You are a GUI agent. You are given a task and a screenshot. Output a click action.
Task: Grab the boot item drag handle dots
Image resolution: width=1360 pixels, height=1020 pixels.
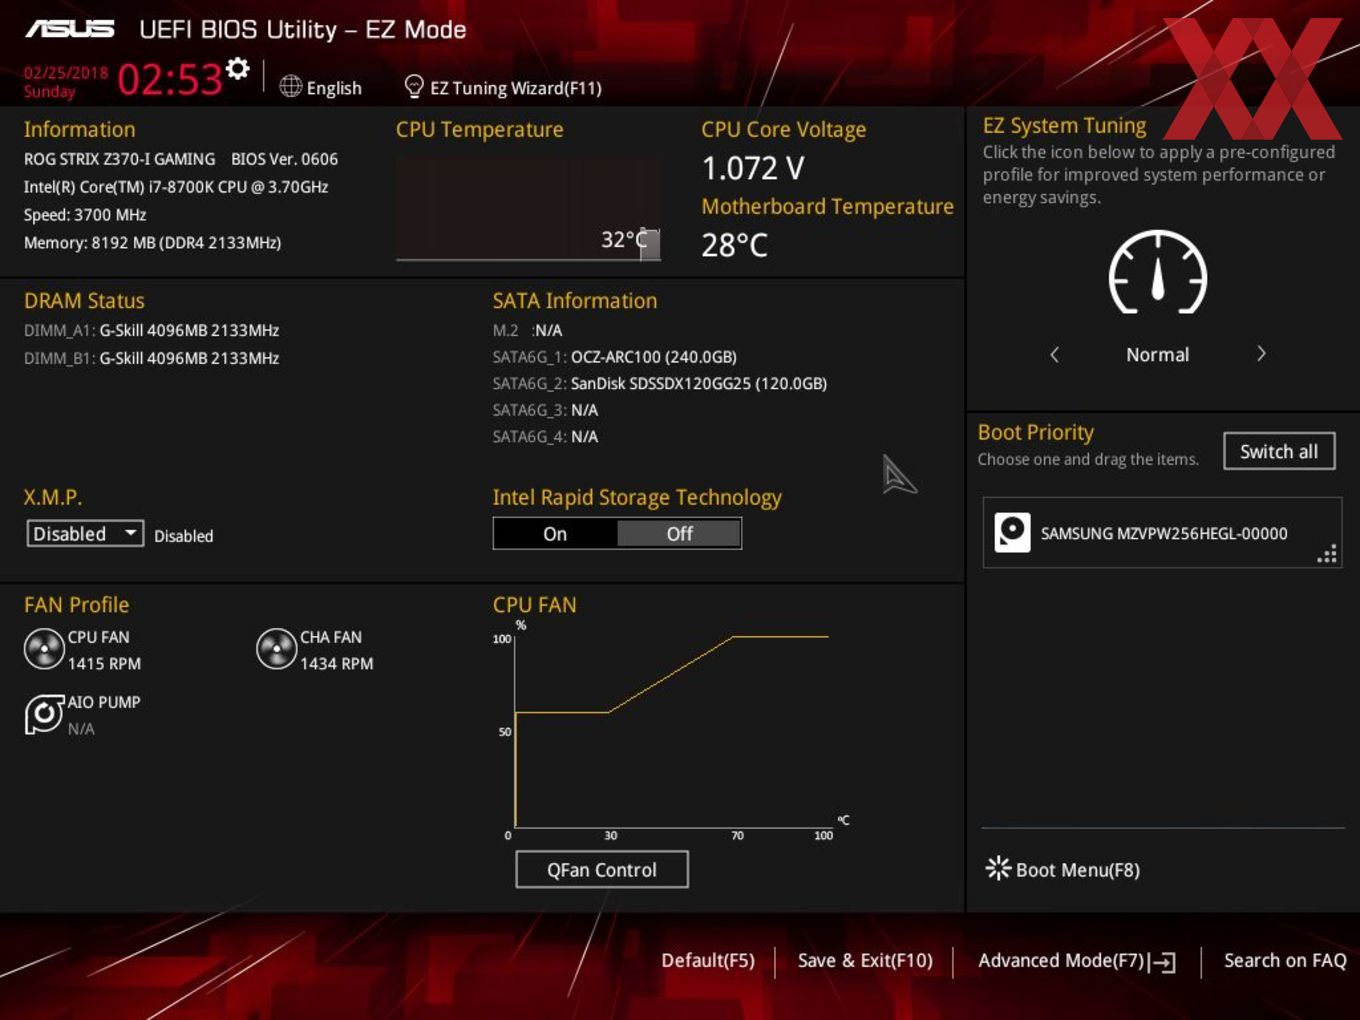coord(1327,554)
